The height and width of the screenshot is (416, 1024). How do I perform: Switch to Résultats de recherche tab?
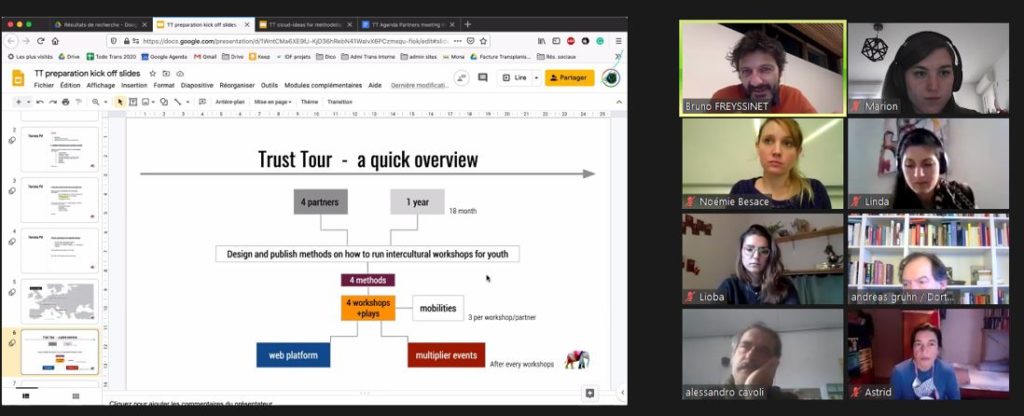100,25
